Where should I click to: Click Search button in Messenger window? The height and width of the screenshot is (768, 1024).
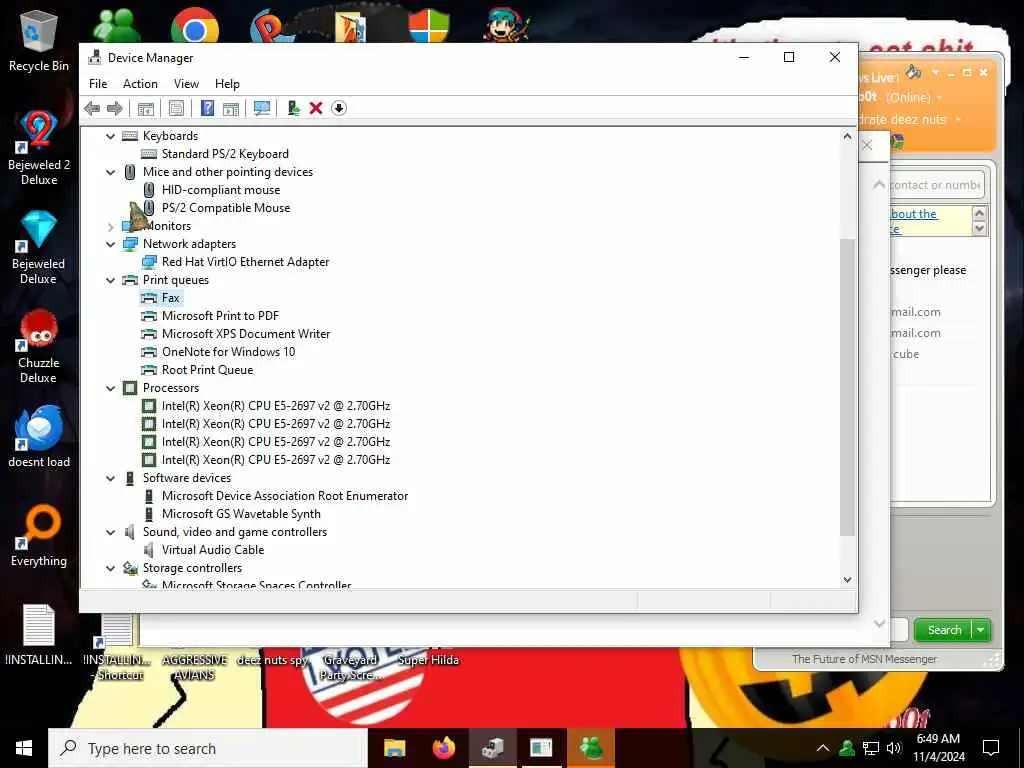pos(944,630)
